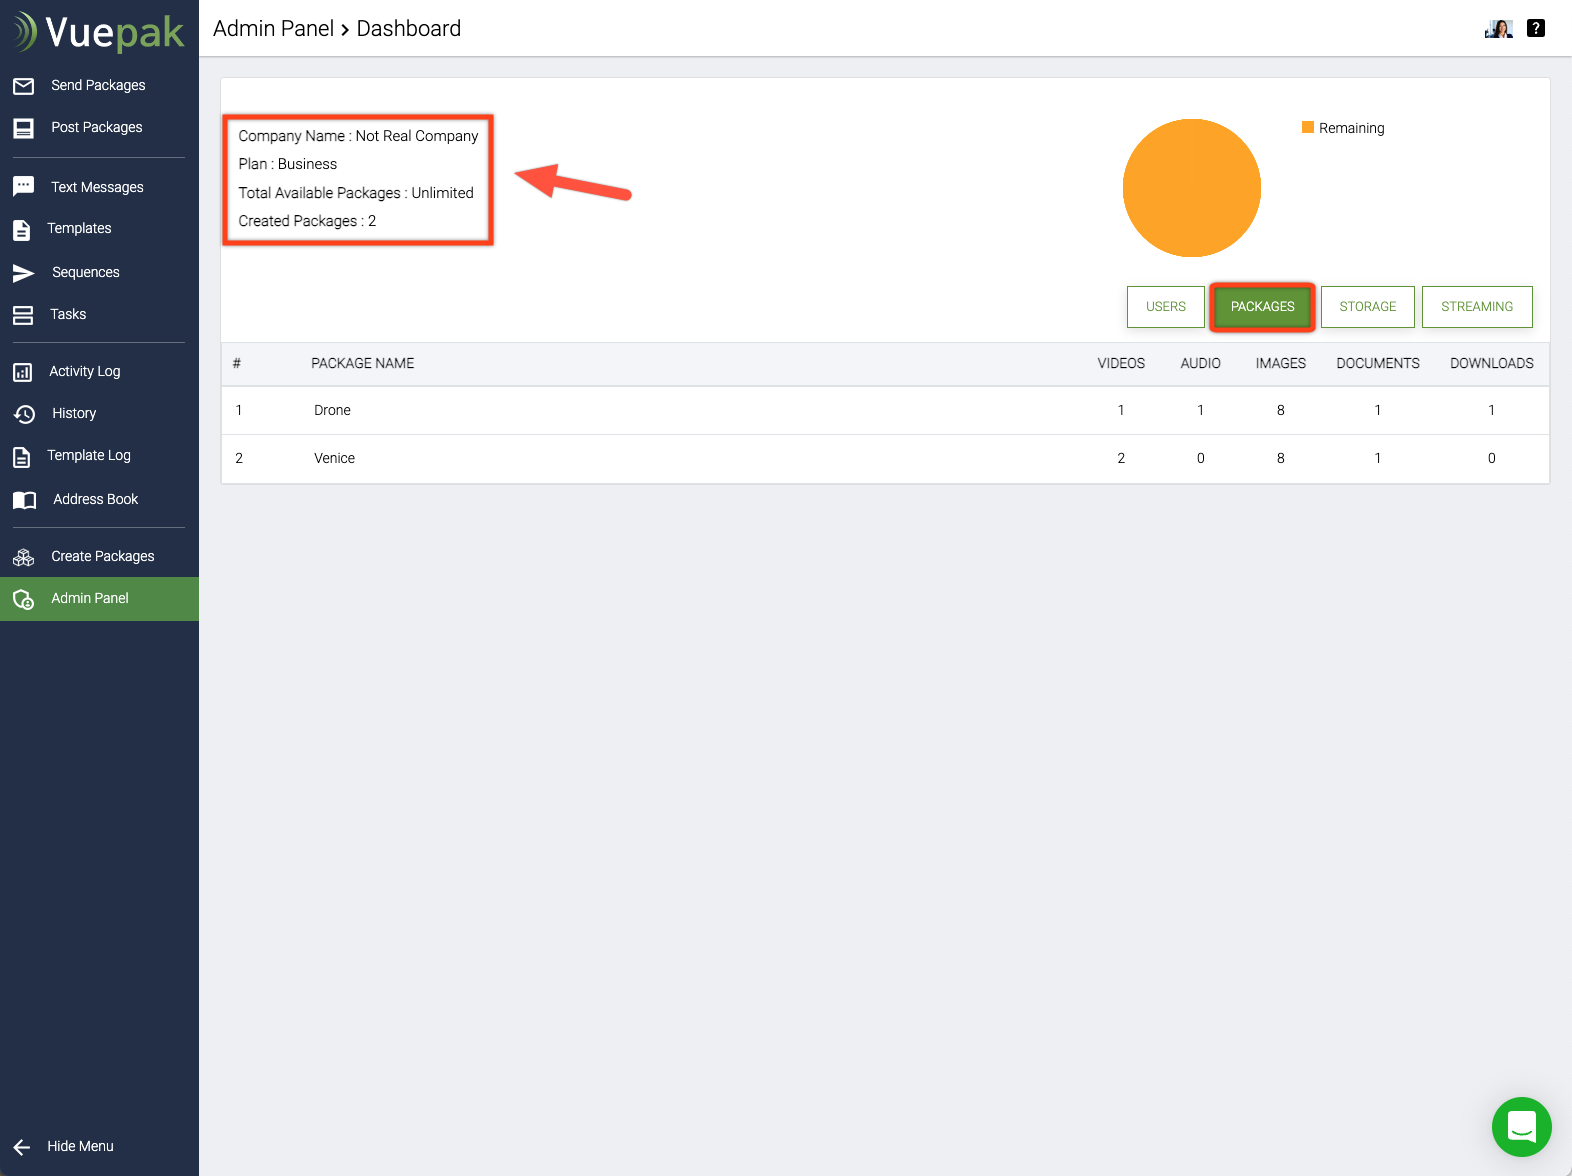Viewport: 1572px width, 1176px height.
Task: Click the AUDIO column header
Action: 1200,363
